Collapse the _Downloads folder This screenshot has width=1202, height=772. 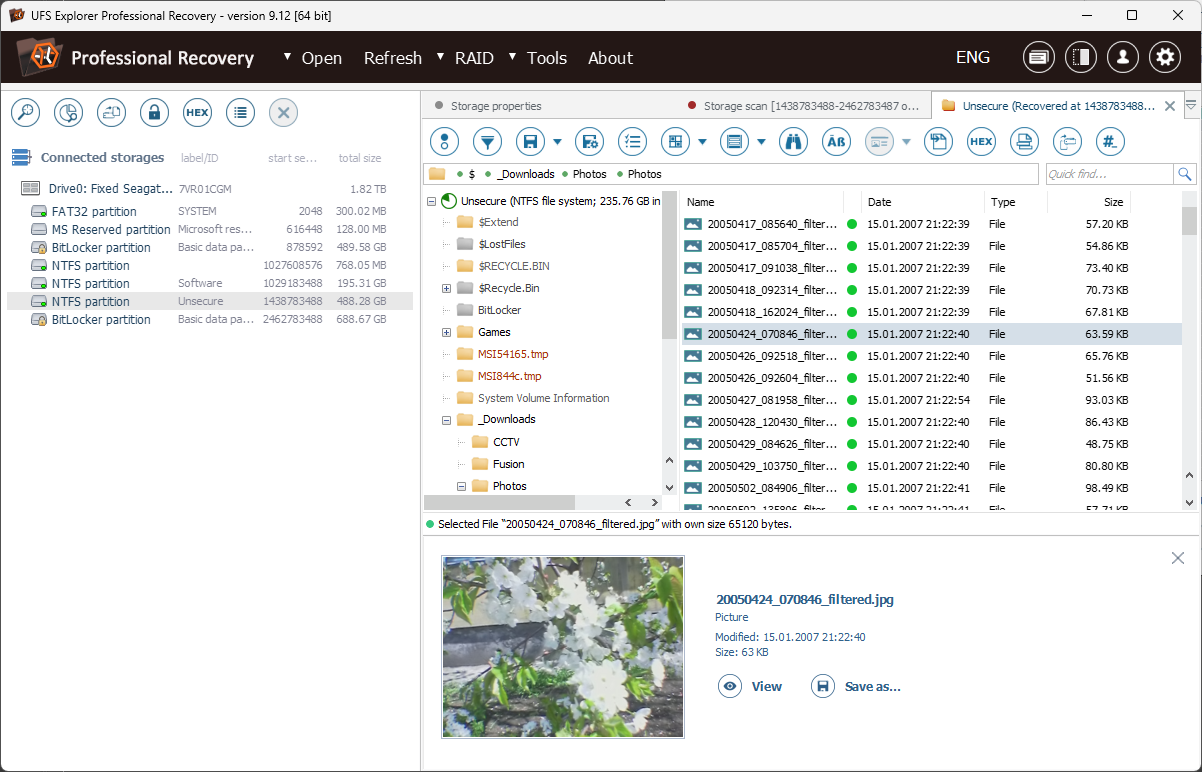[446, 419]
